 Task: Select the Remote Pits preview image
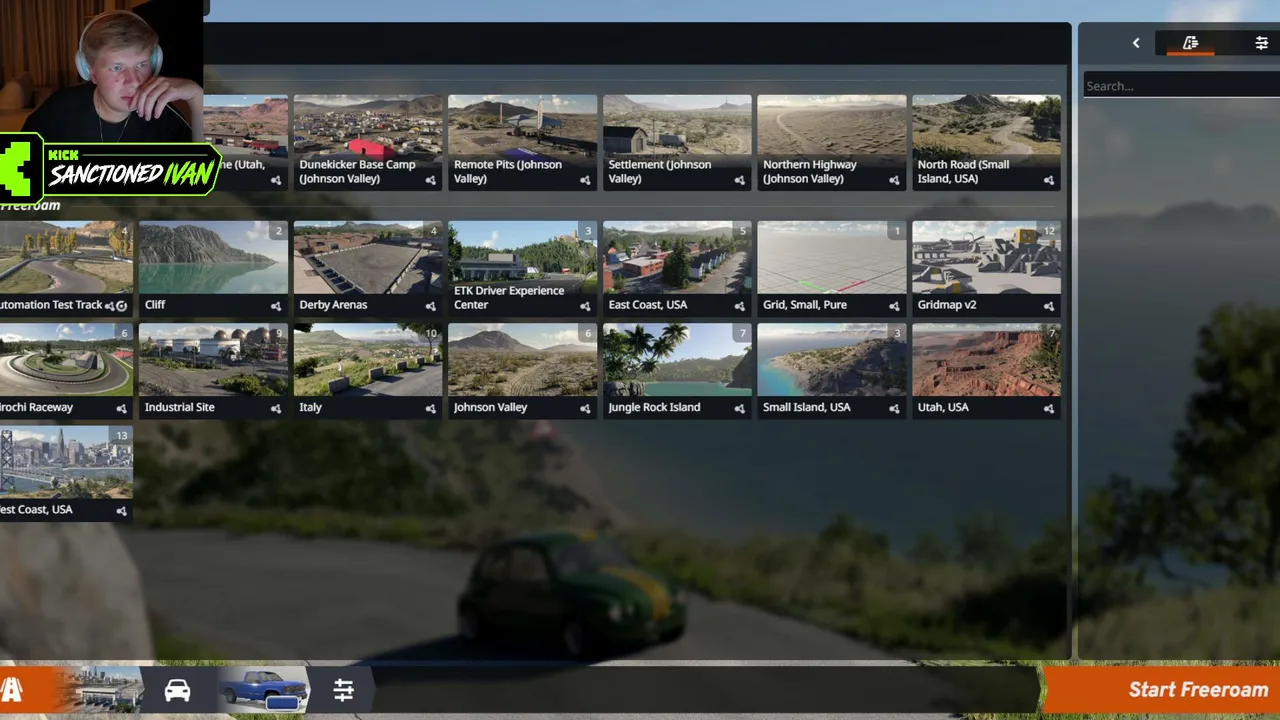click(x=523, y=125)
